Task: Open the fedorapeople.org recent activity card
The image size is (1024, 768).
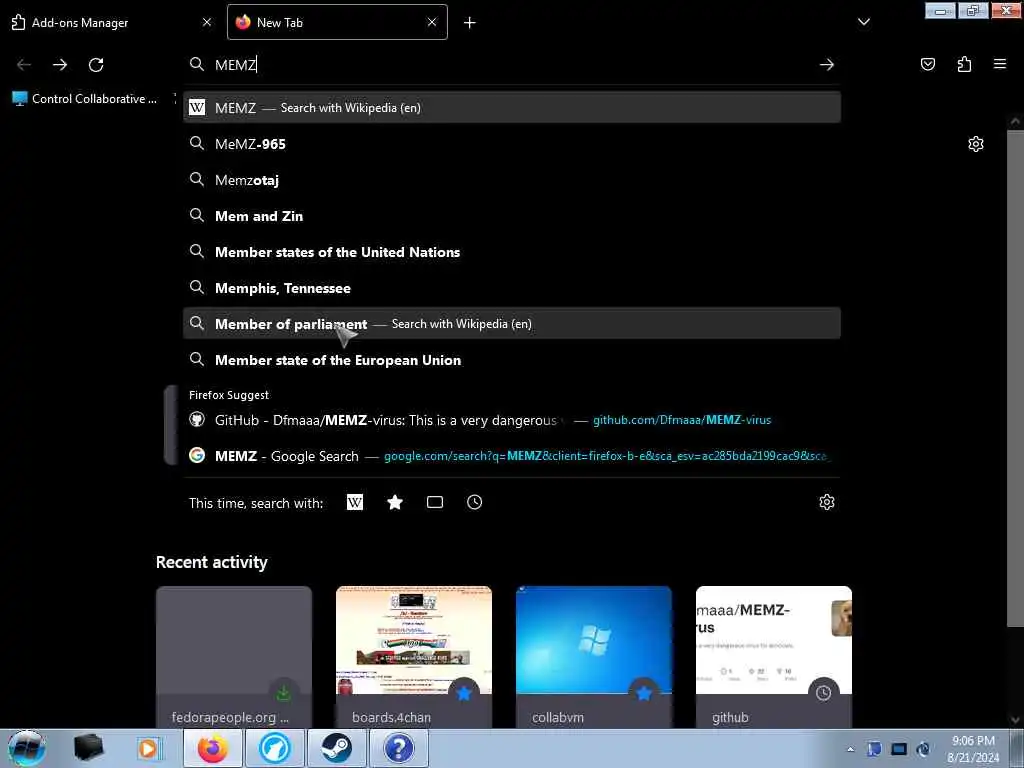Action: 234,657
